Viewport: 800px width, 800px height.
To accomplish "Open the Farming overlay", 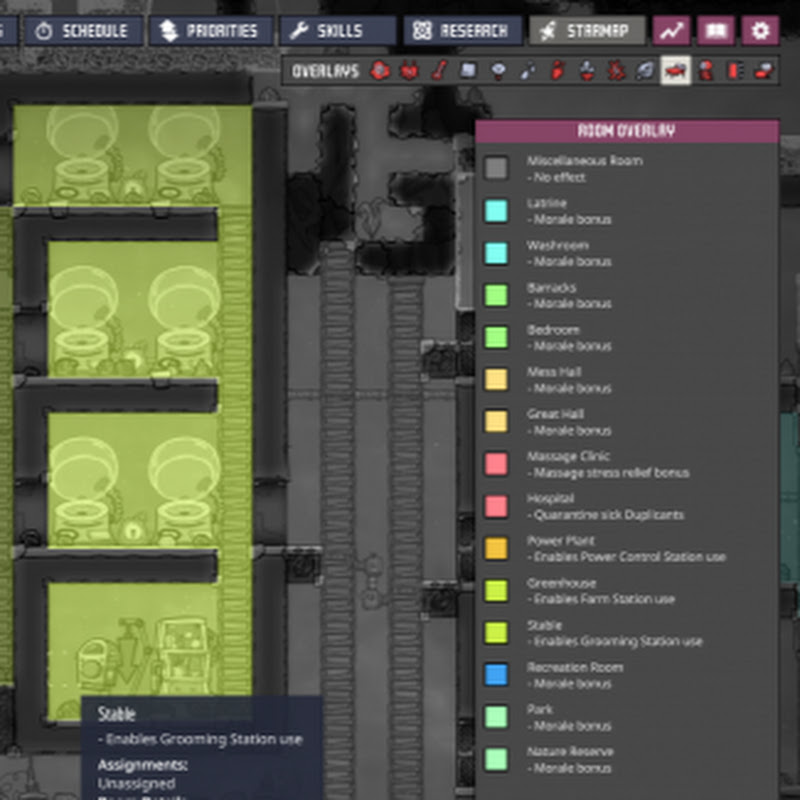I will pos(646,71).
